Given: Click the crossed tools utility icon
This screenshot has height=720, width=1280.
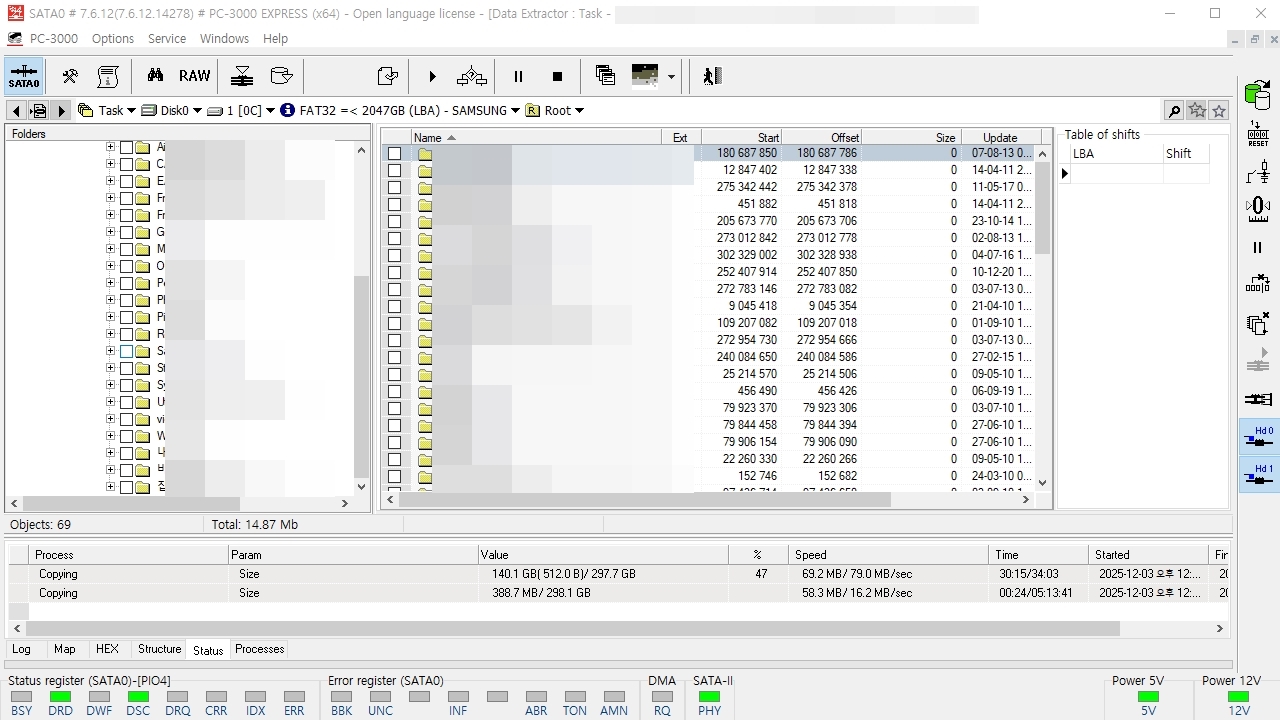Looking at the screenshot, I should [70, 76].
